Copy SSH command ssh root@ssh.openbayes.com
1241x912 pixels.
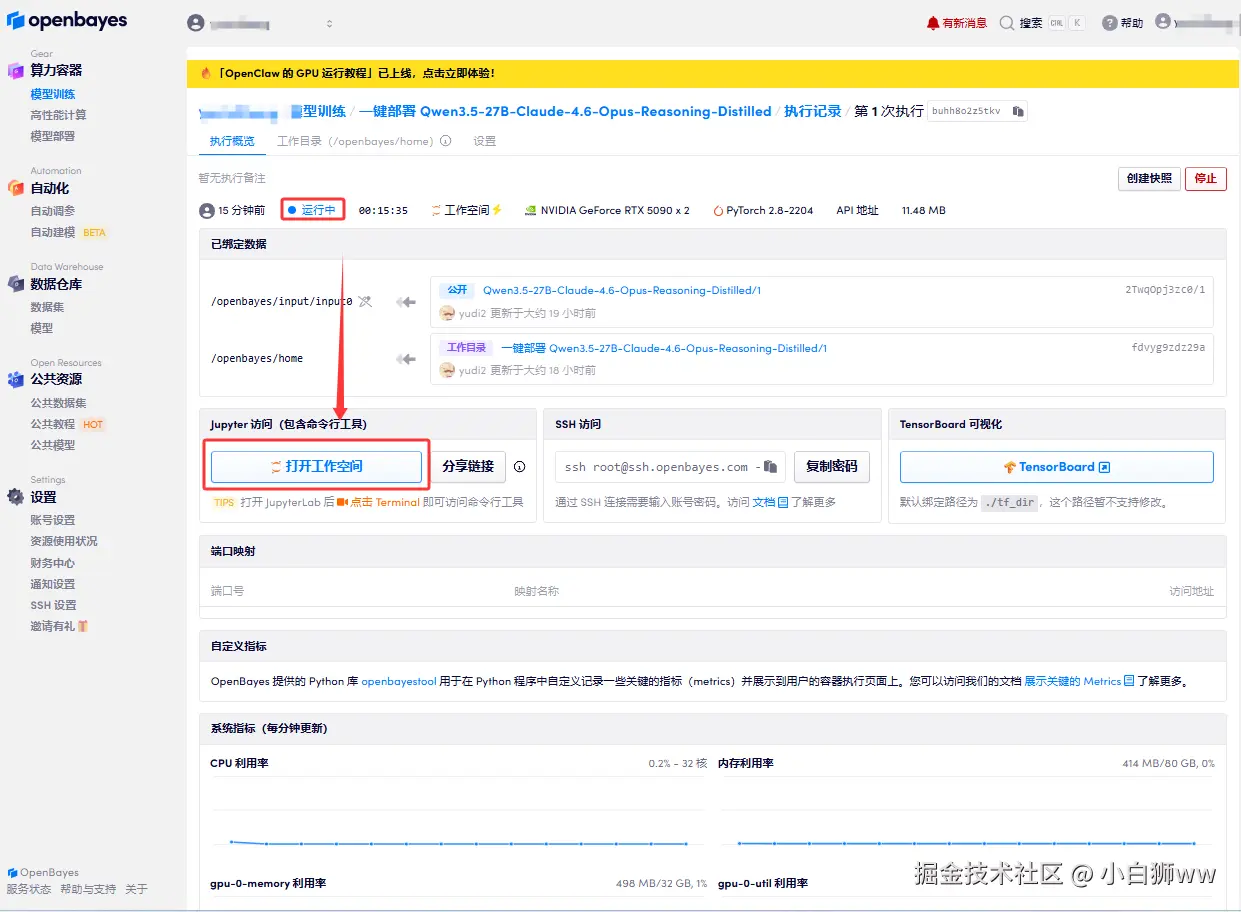771,466
